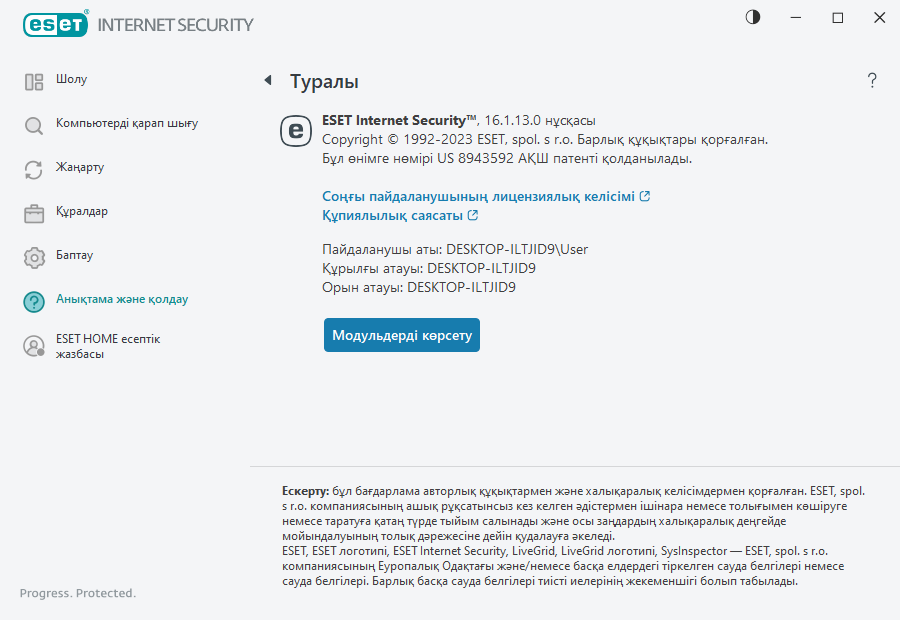Minimize the ESET window

pyautogui.click(x=795, y=18)
